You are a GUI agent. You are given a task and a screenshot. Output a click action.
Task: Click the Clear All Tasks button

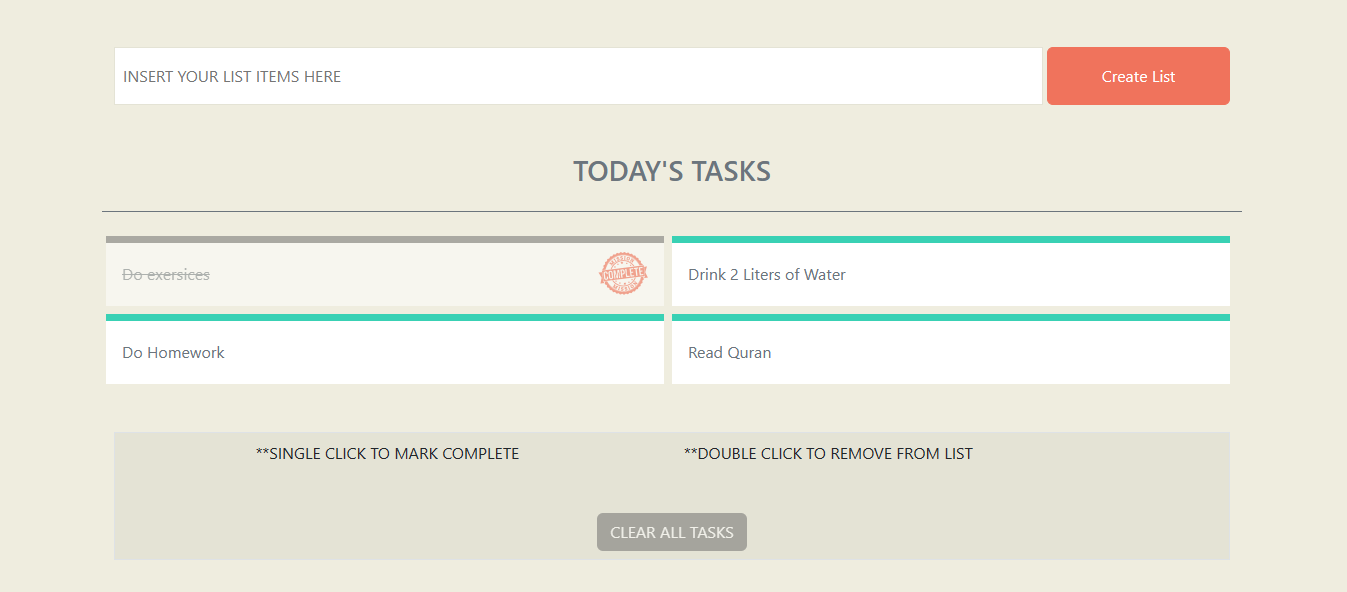point(672,532)
